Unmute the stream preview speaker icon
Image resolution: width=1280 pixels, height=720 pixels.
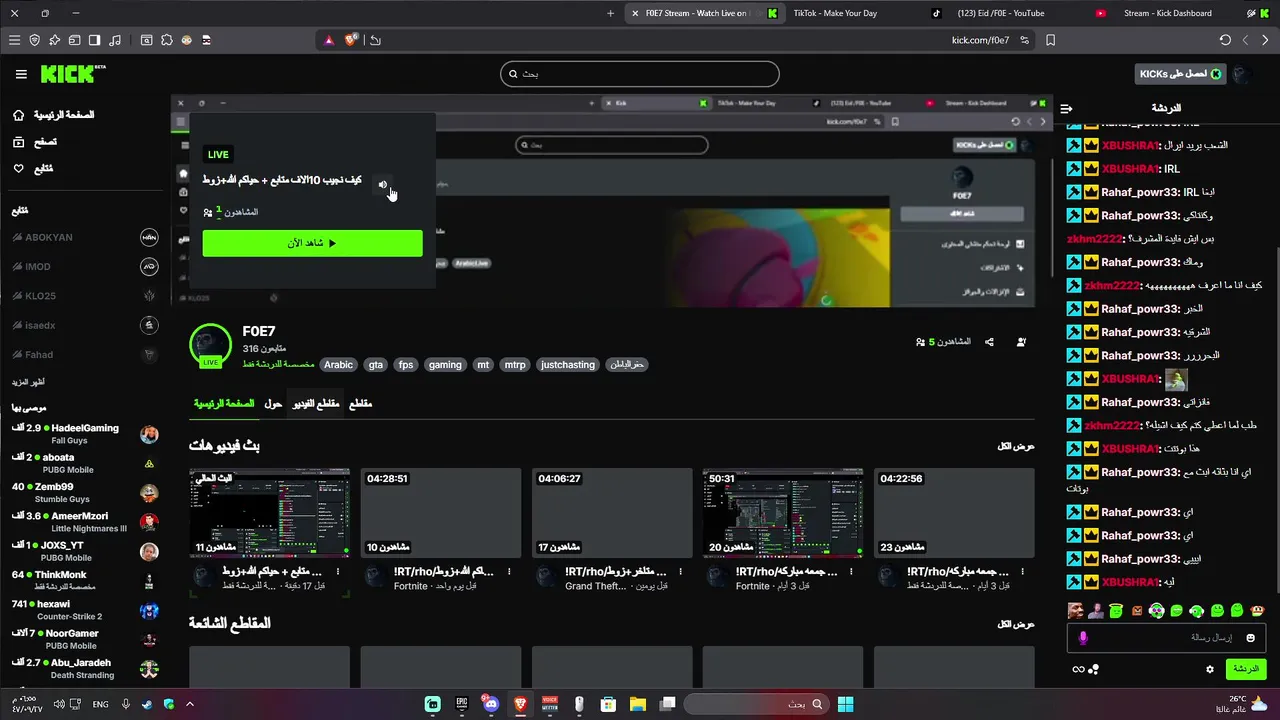pos(382,185)
